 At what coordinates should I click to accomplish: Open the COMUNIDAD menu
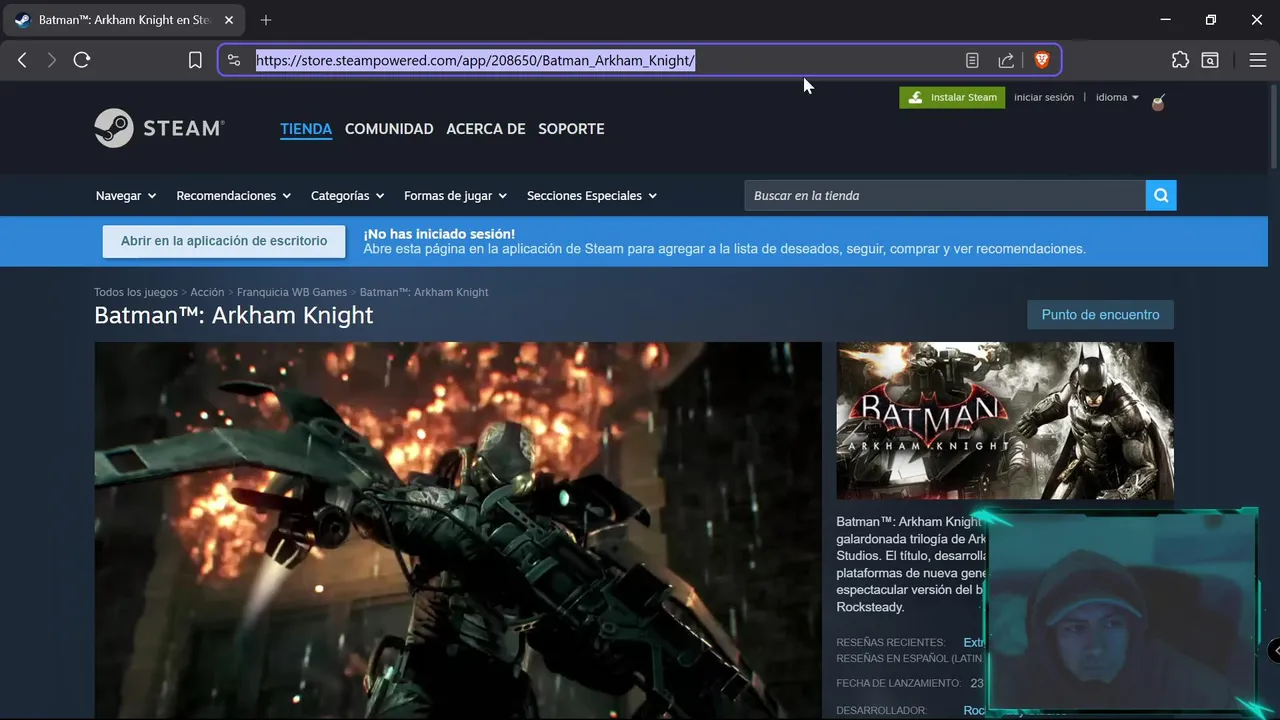click(x=389, y=129)
